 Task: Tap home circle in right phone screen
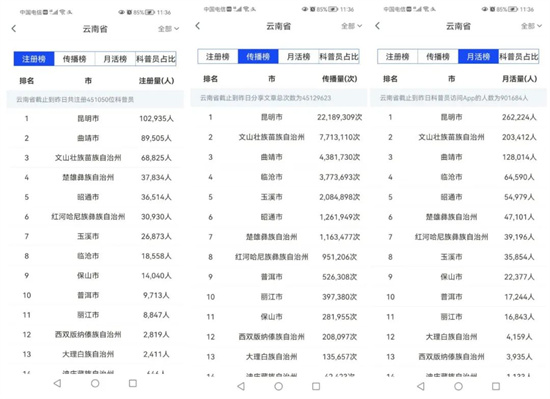(x=458, y=386)
